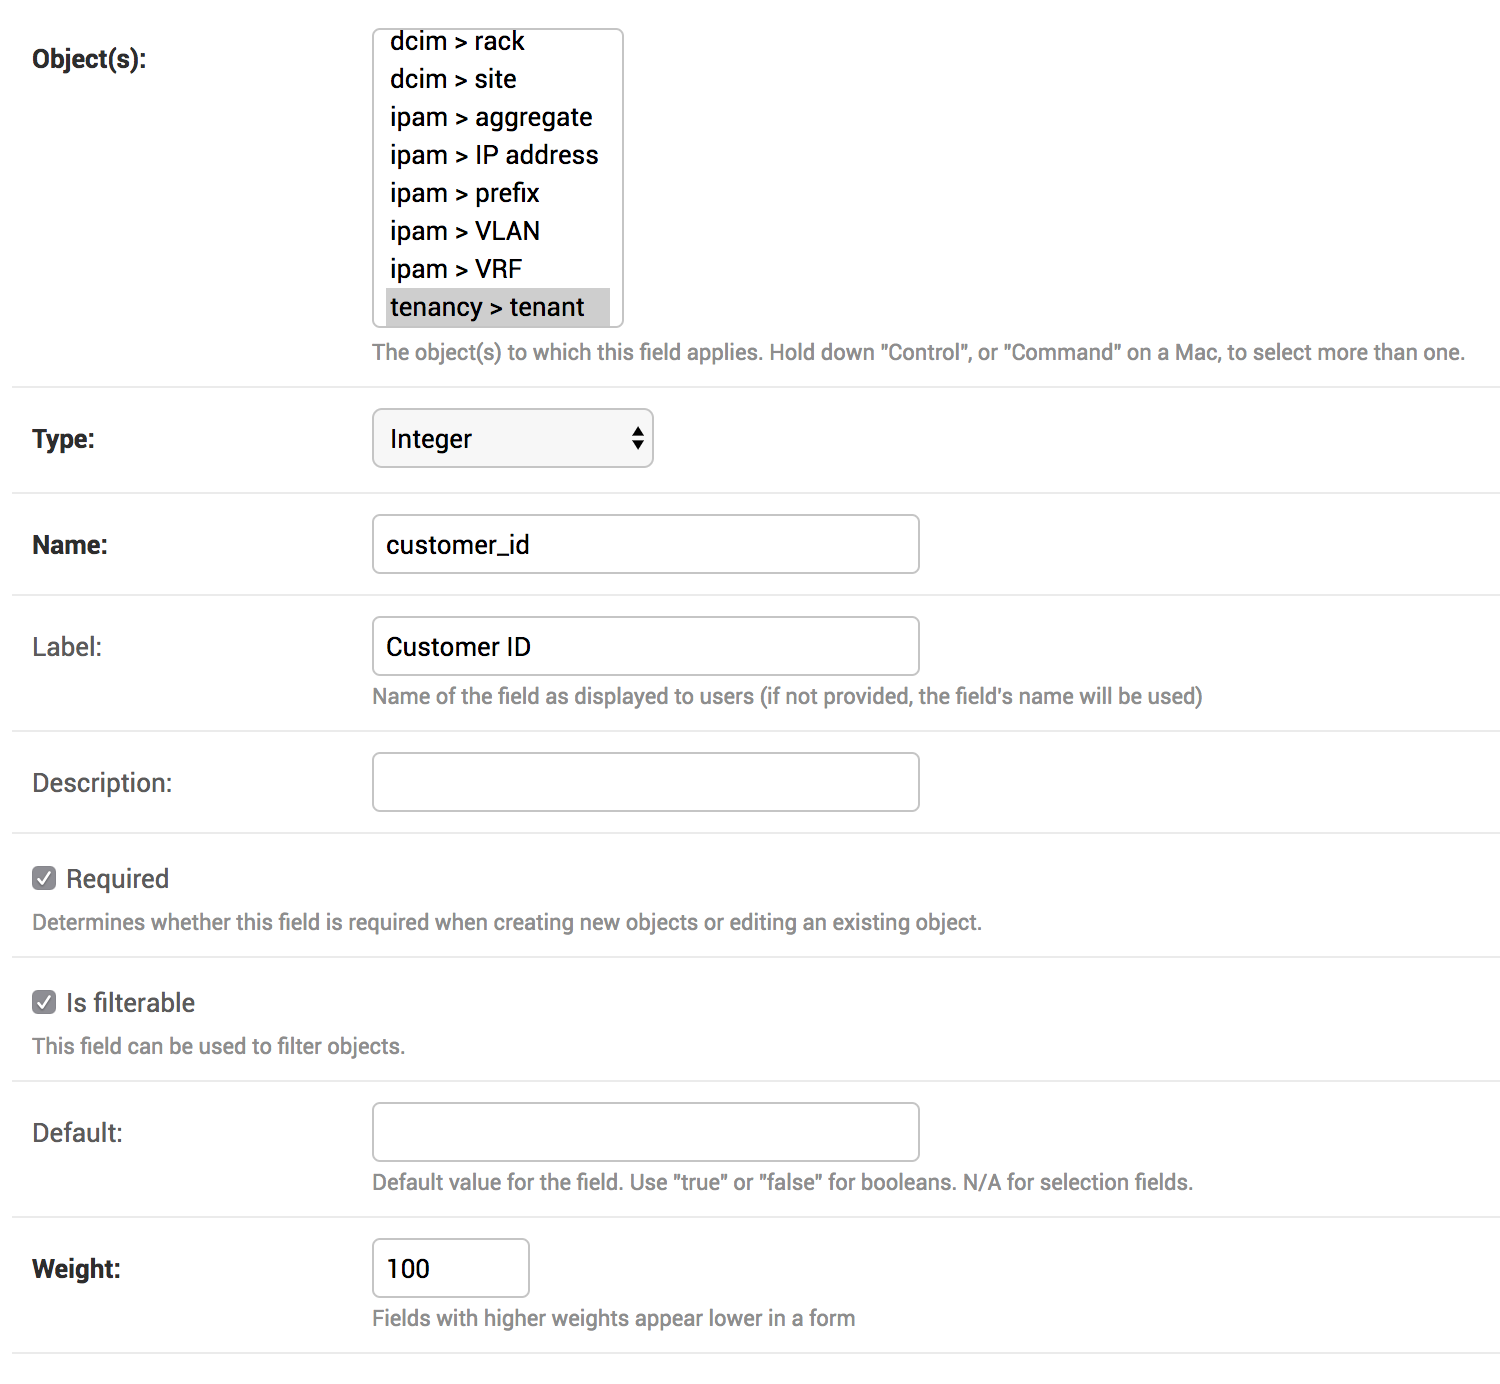Open the Type dropdown showing Integer

pos(512,438)
